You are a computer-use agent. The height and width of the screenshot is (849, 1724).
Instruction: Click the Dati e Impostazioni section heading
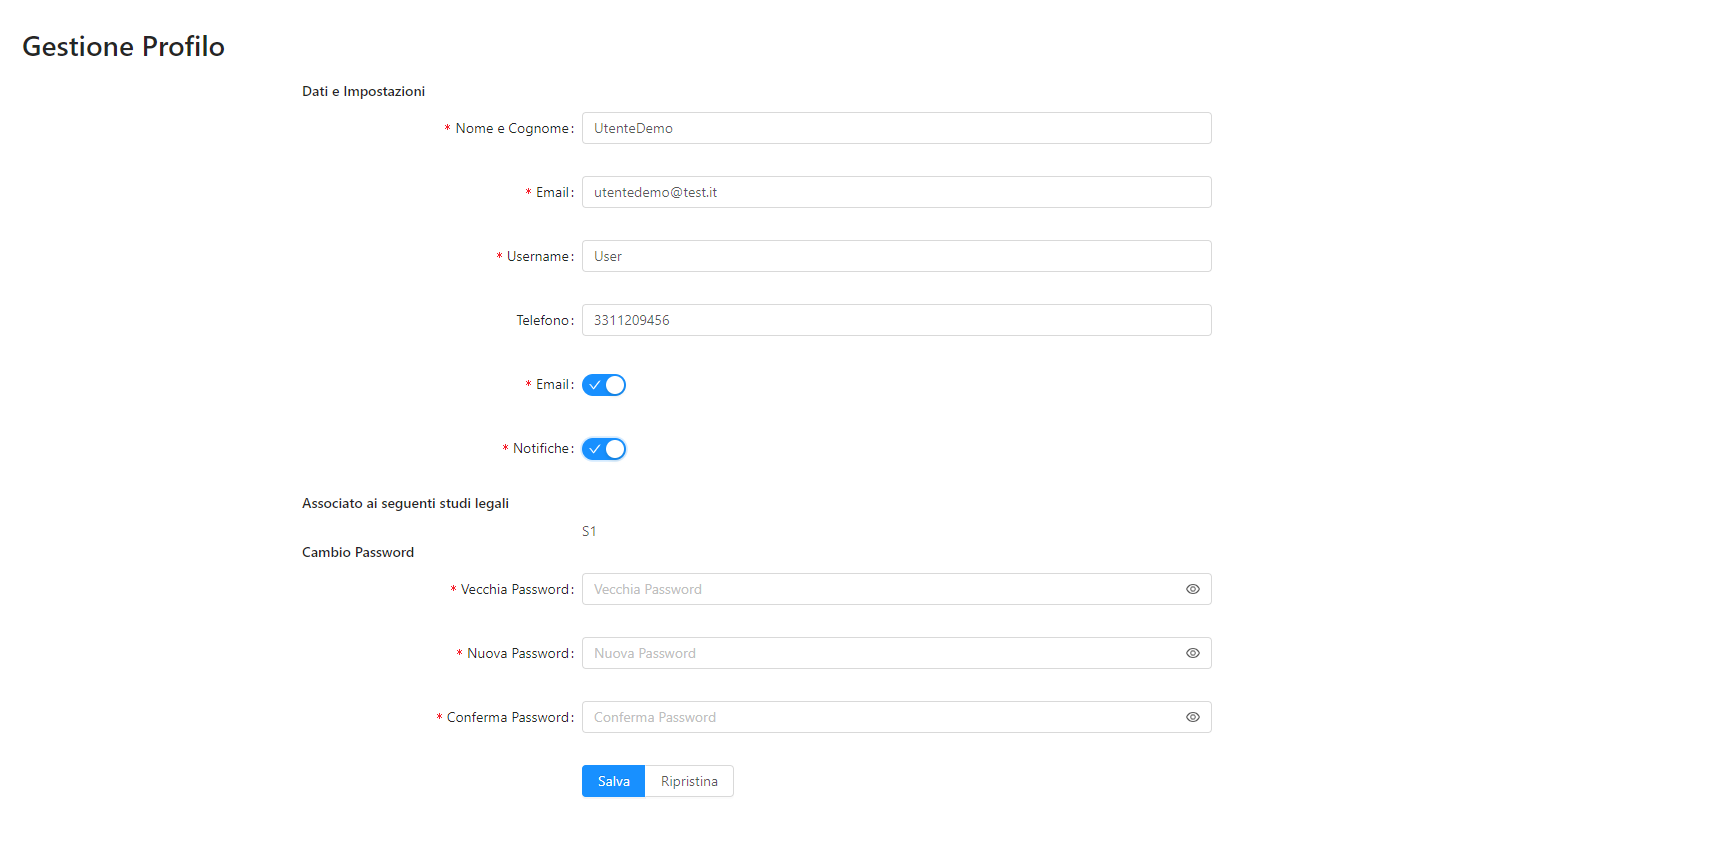point(363,91)
